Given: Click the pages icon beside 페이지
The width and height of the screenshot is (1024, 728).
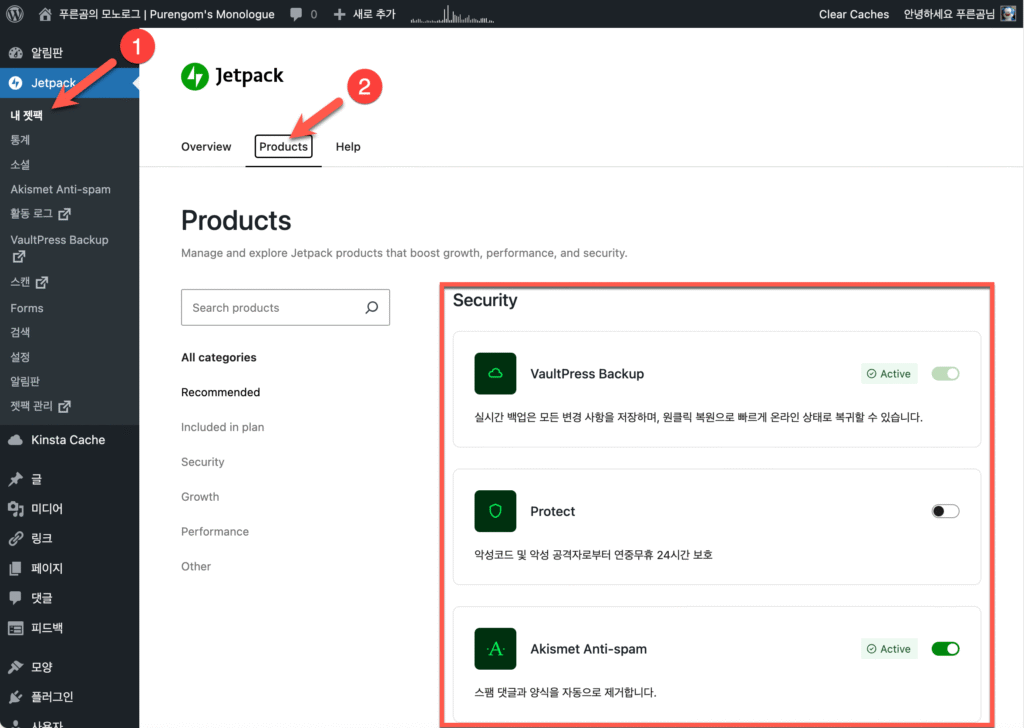Looking at the screenshot, I should [16, 568].
